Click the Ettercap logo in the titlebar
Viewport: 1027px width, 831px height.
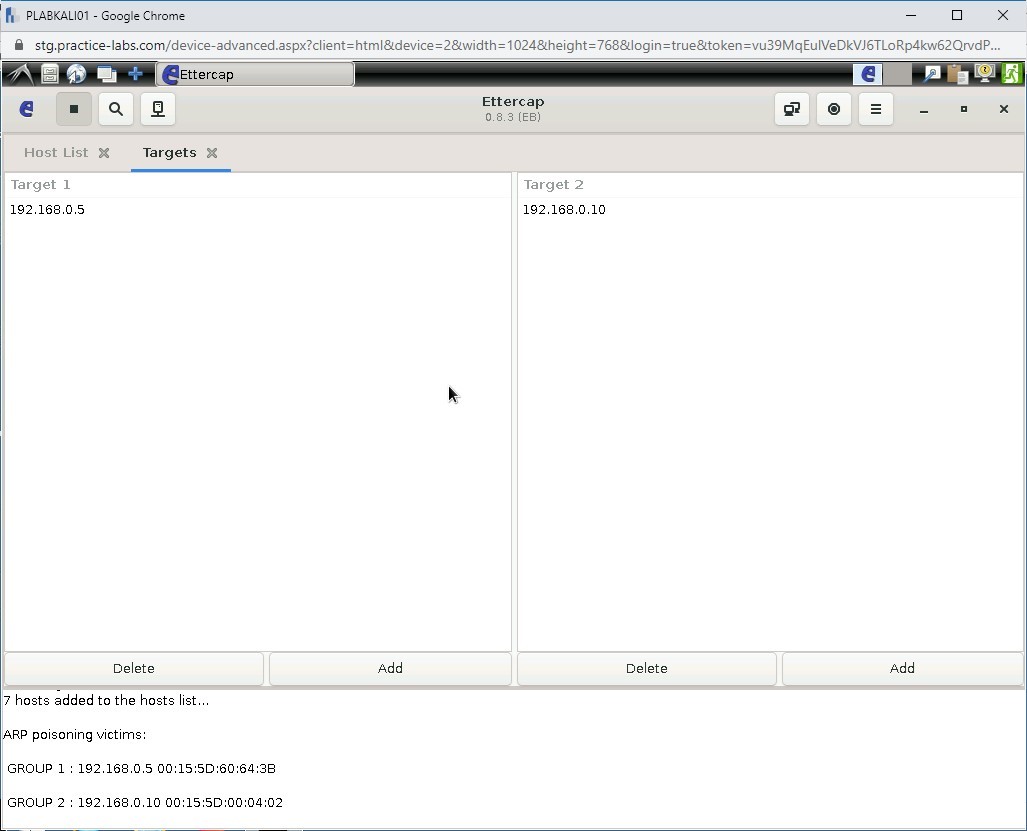click(27, 109)
